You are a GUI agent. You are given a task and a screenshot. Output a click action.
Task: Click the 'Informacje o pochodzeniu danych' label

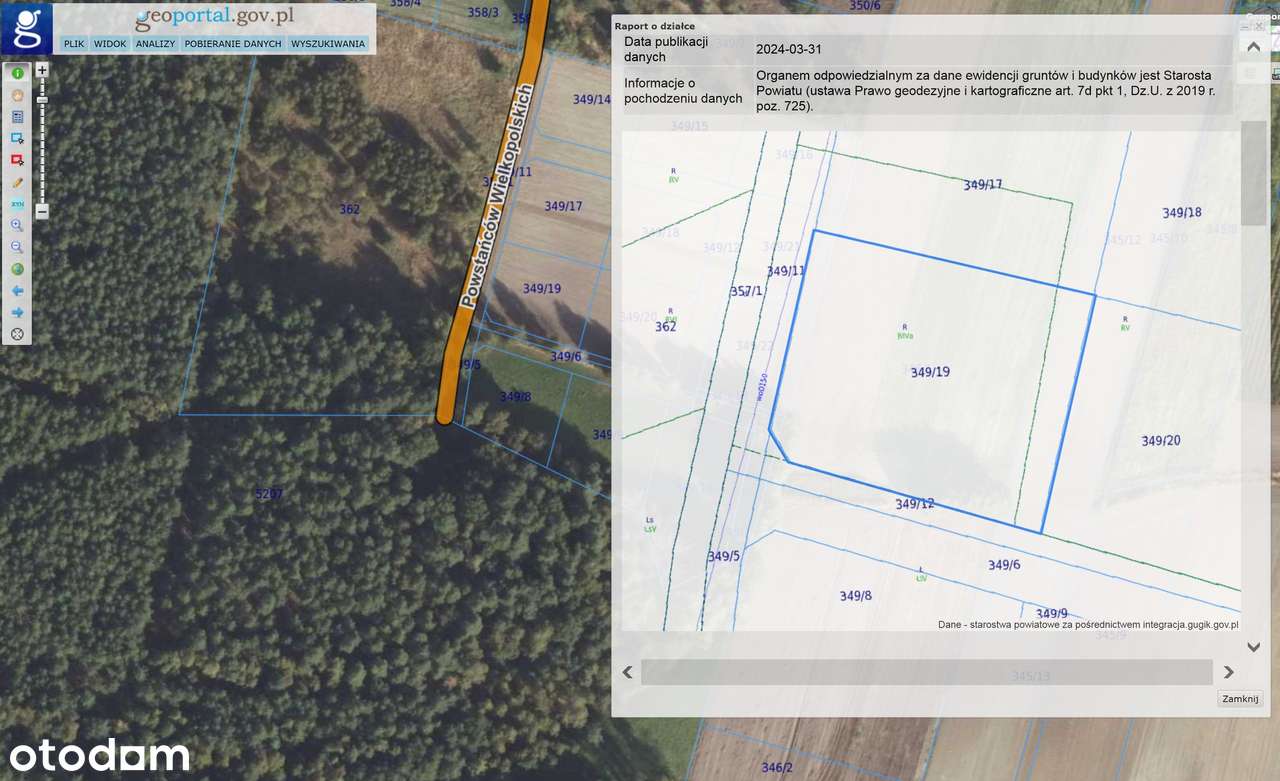(683, 90)
